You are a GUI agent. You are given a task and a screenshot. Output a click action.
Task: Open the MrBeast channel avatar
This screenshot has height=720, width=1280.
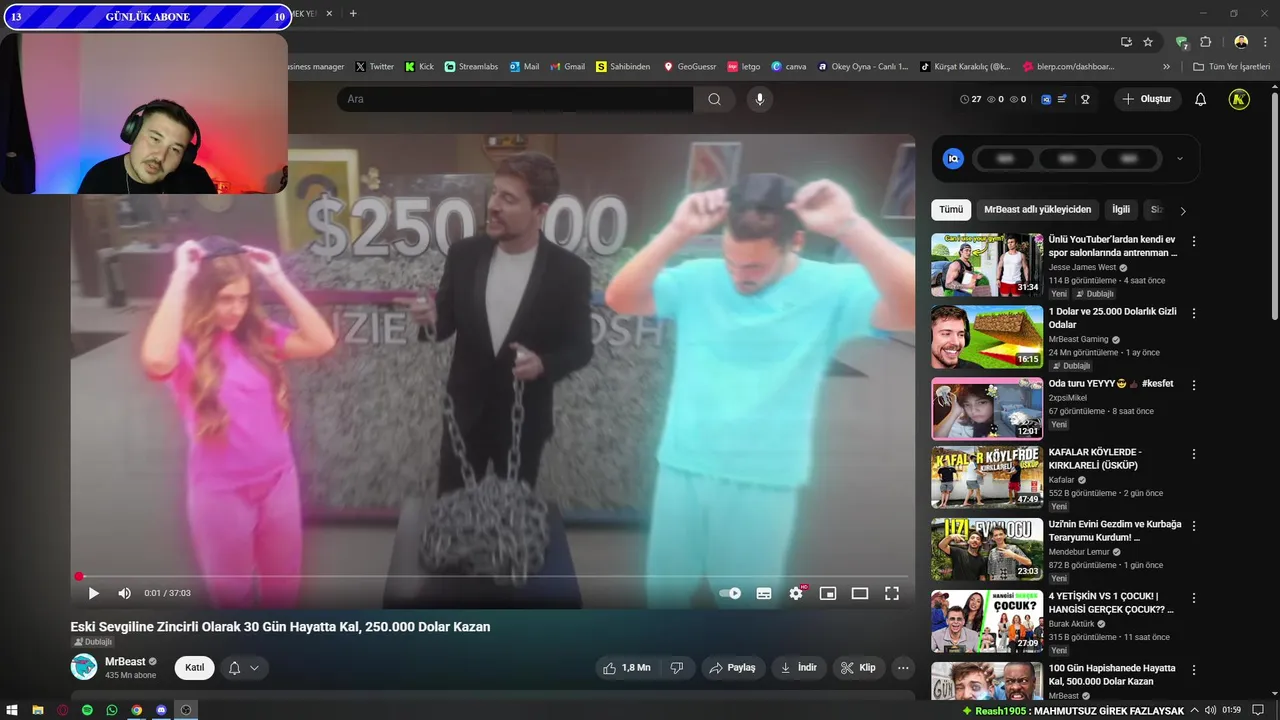(84, 667)
